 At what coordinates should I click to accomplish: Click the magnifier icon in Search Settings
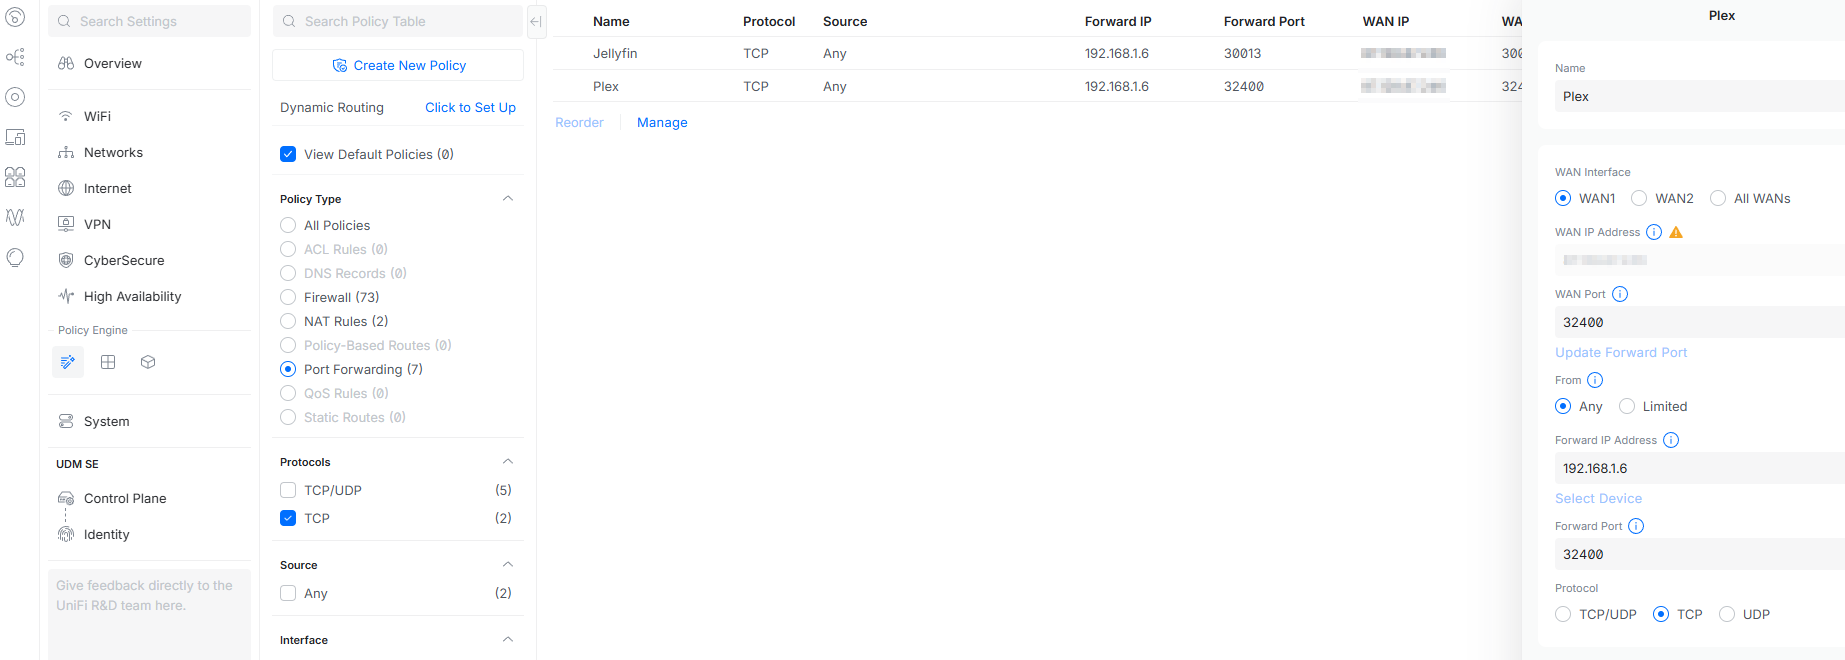tap(64, 21)
